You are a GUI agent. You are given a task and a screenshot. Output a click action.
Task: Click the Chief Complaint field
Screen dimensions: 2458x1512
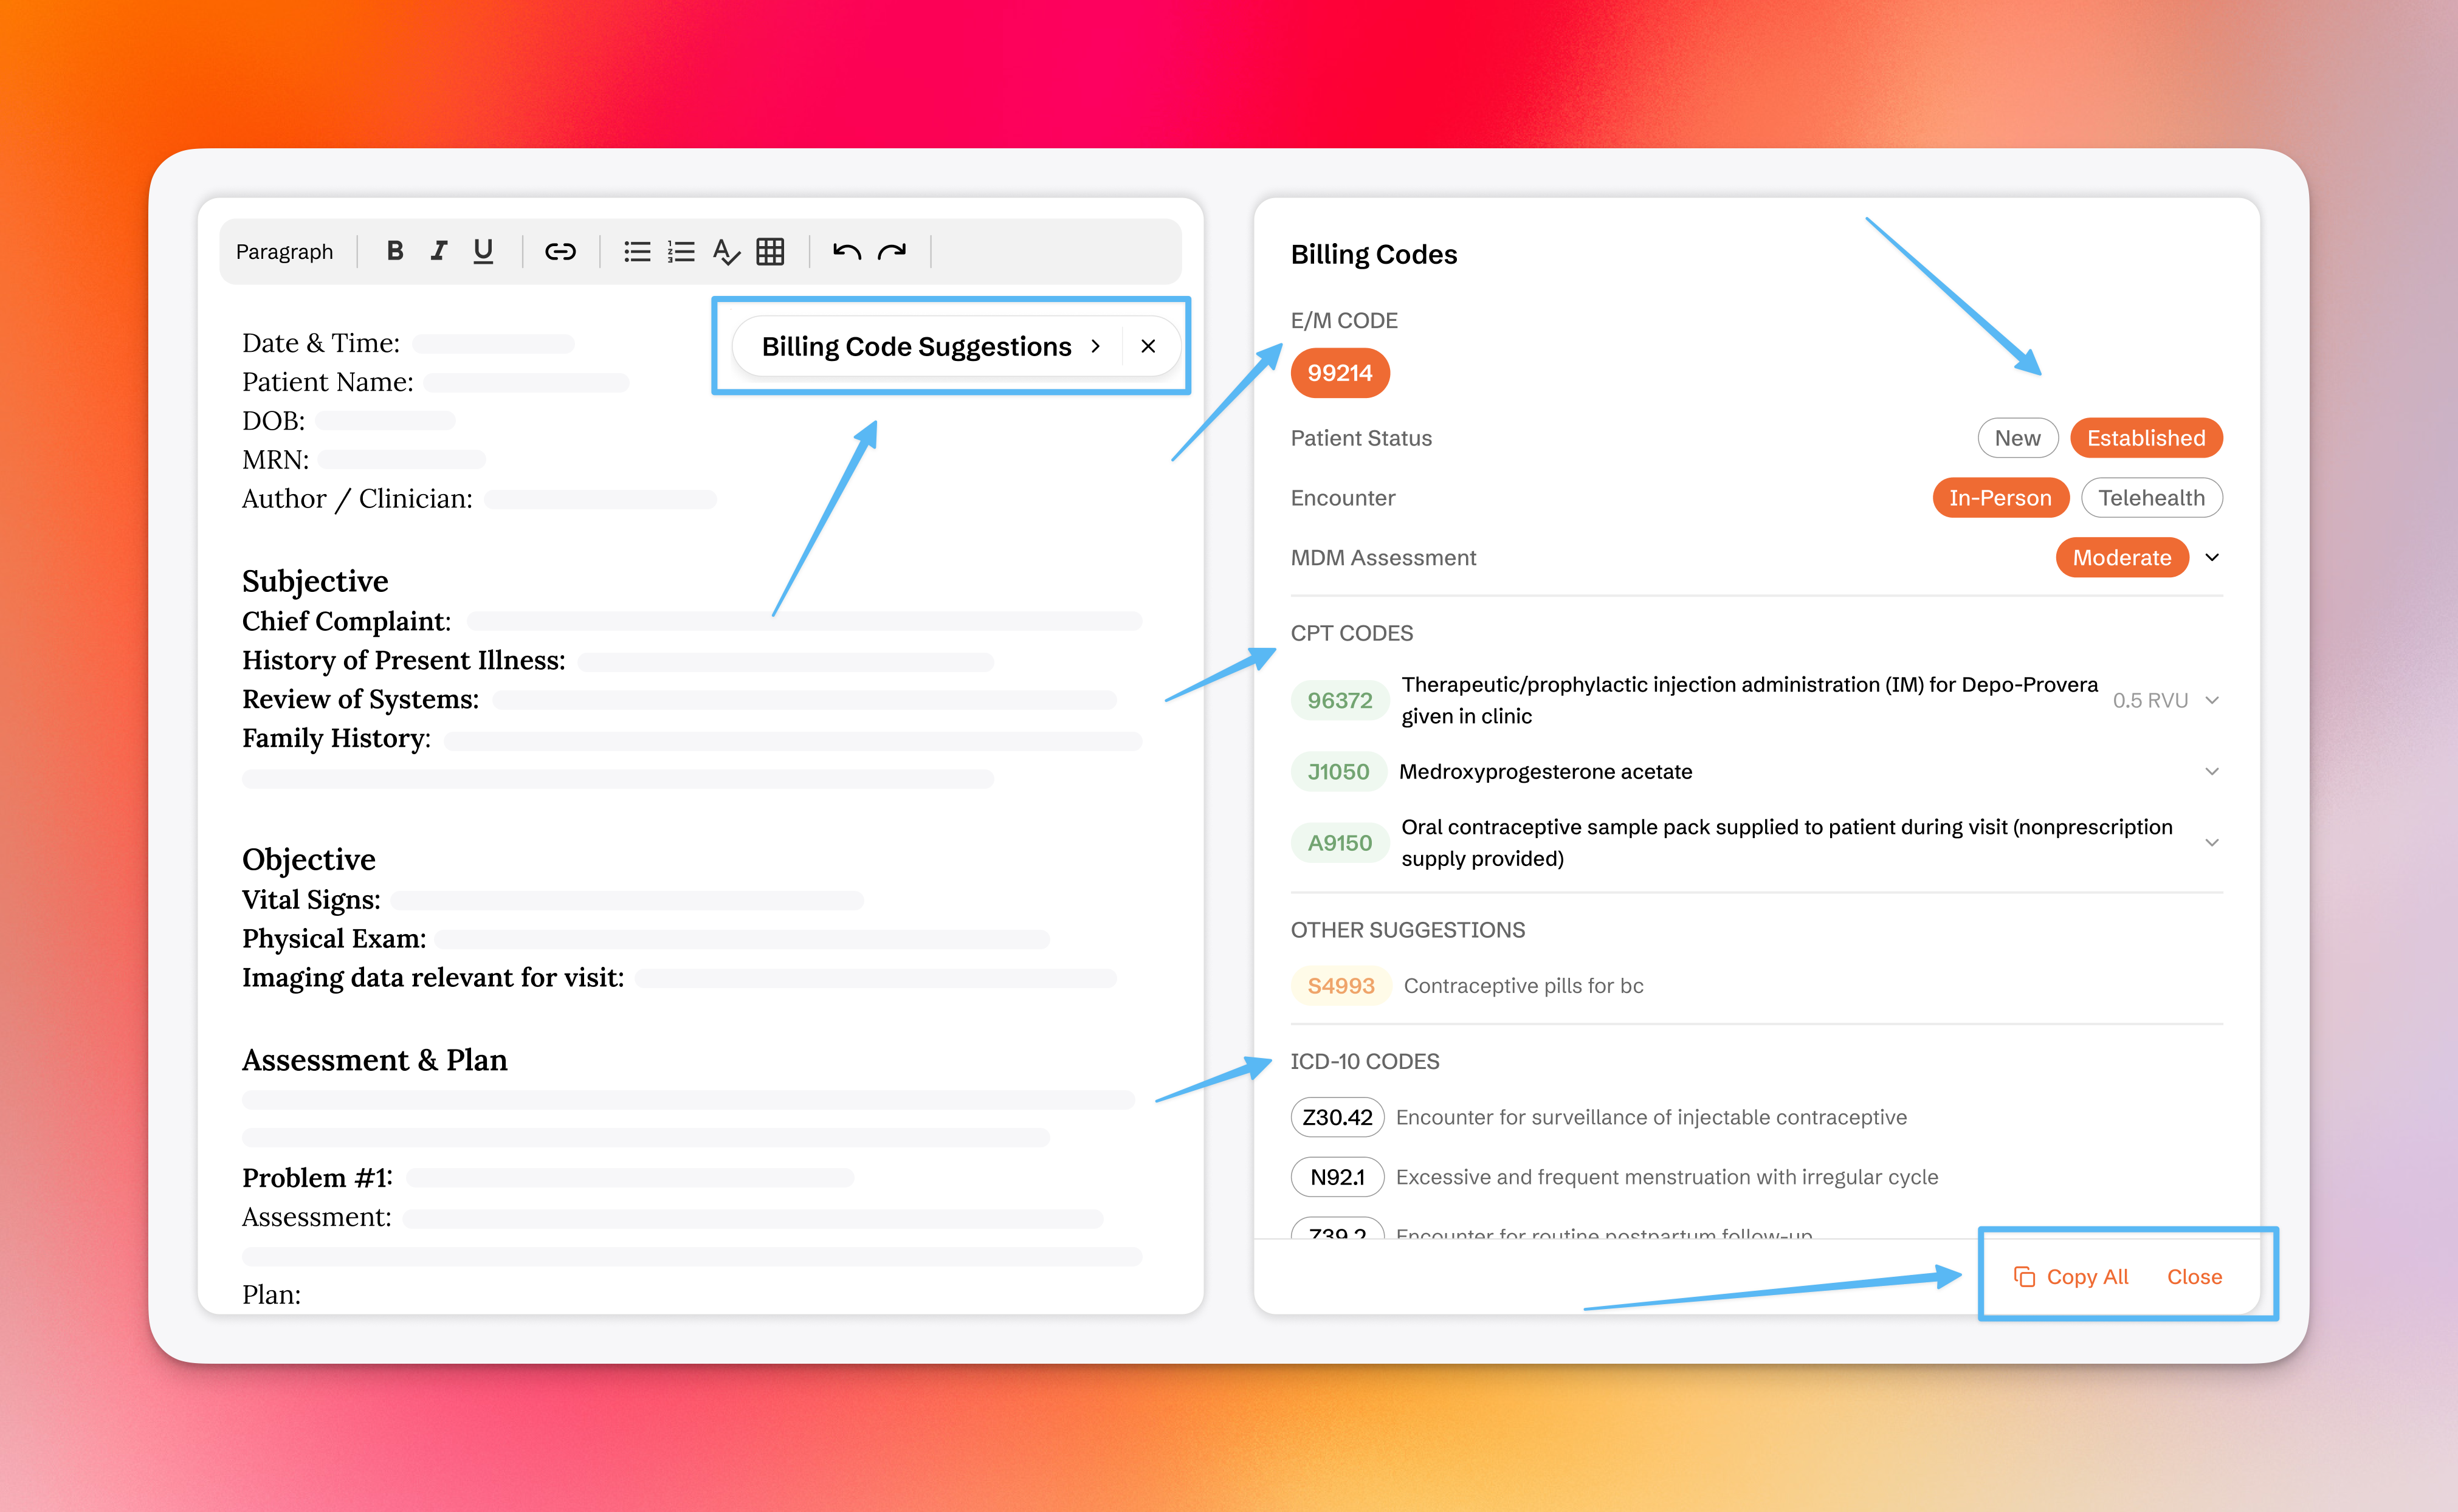804,622
